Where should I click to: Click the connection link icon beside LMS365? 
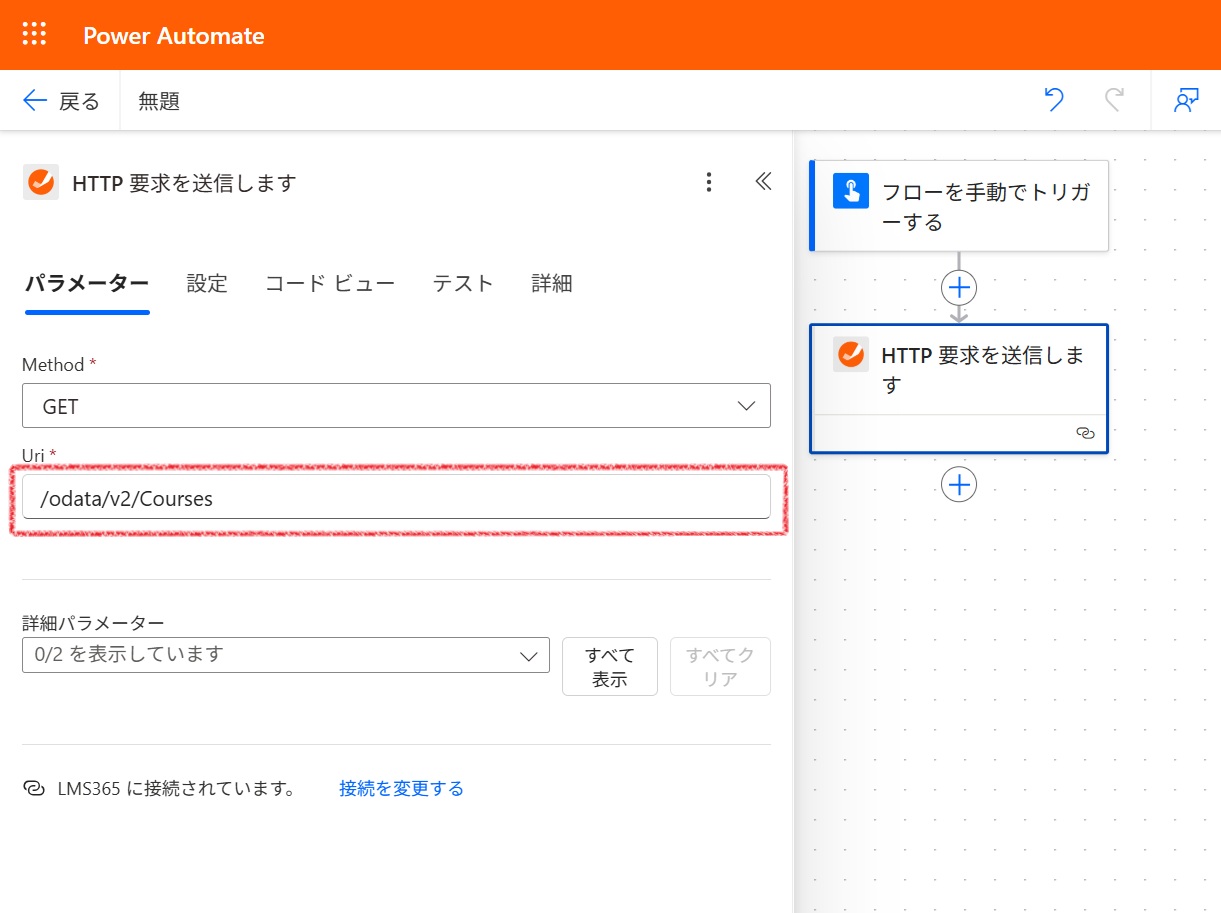point(33,789)
